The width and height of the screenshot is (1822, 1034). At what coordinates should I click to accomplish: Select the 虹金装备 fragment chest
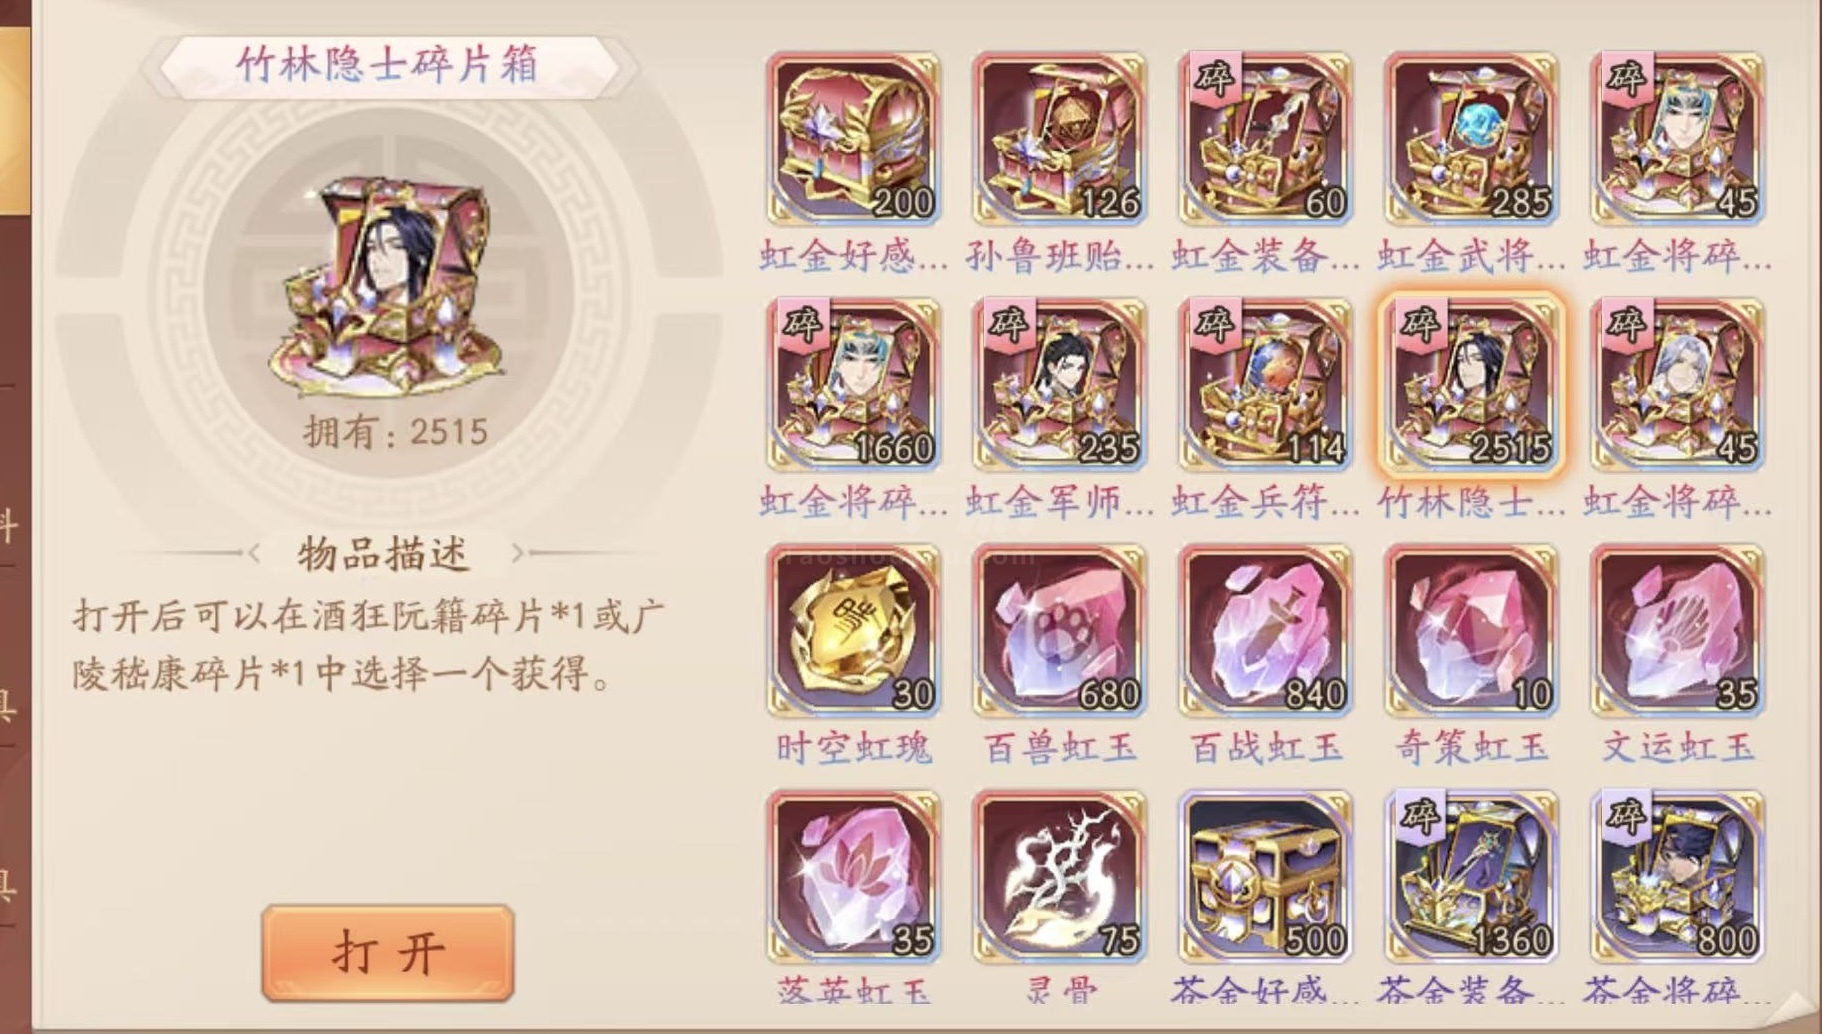coord(1265,138)
